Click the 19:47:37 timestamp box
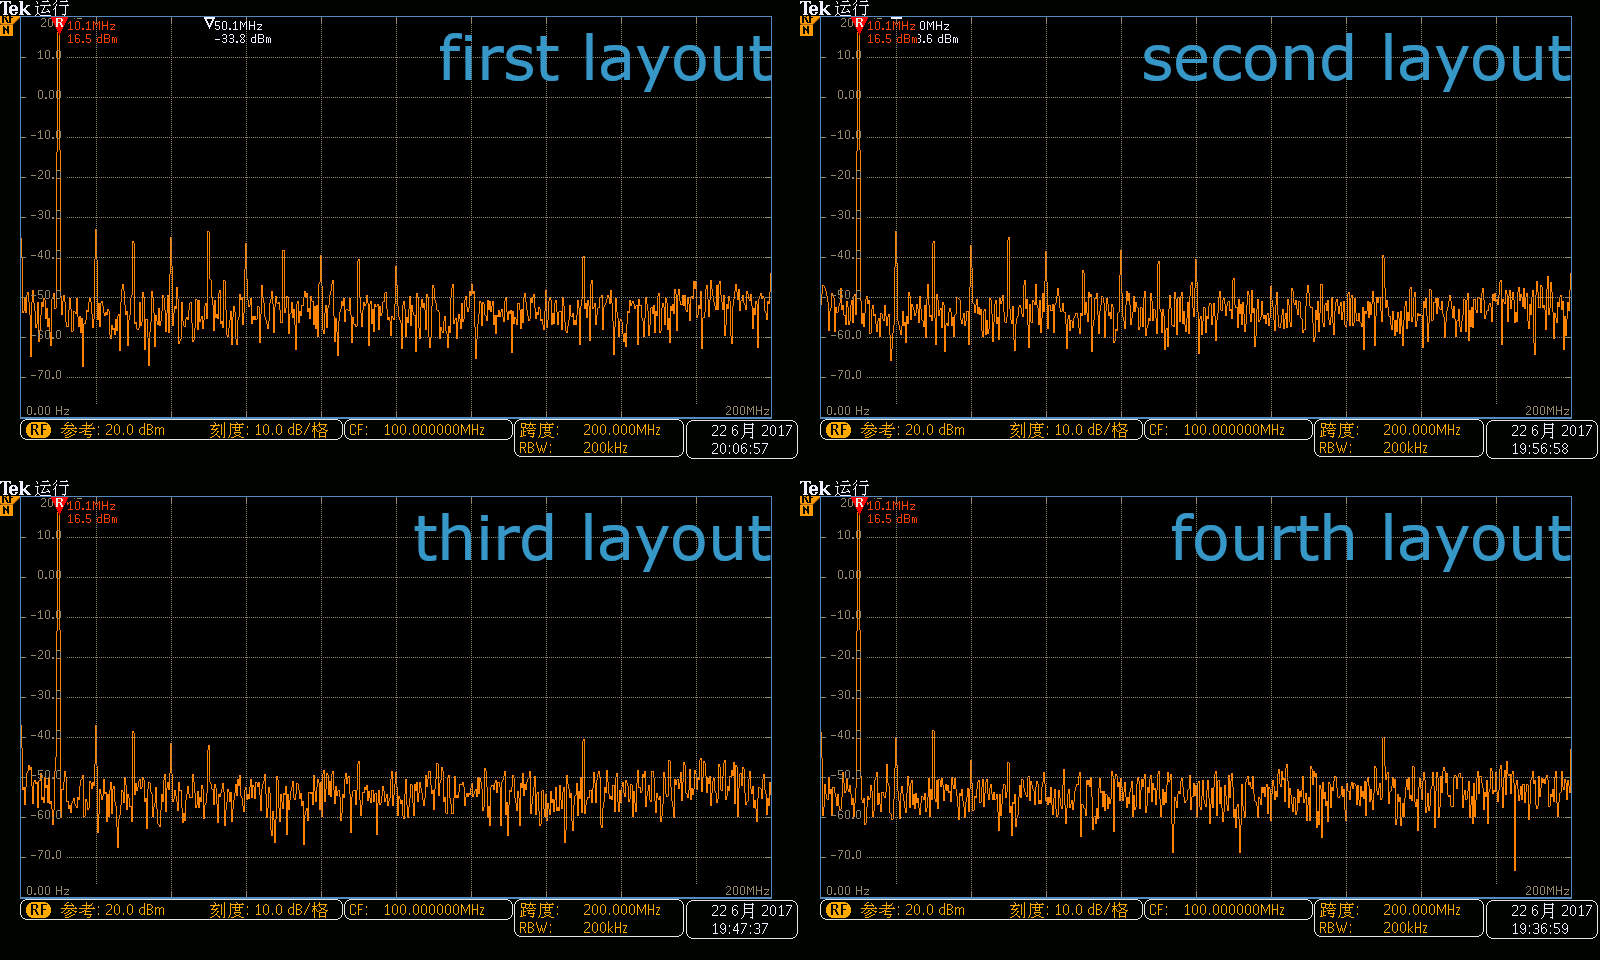1600x960 pixels. coord(742,919)
